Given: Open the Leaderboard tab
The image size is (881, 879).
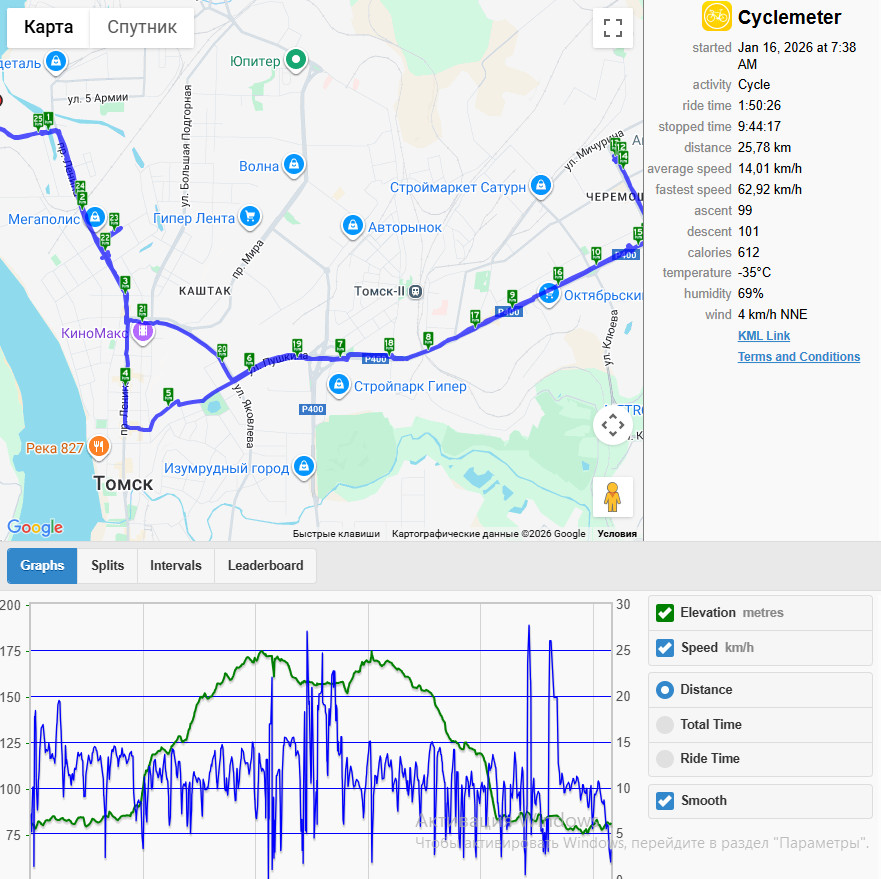Looking at the screenshot, I should coord(265,565).
